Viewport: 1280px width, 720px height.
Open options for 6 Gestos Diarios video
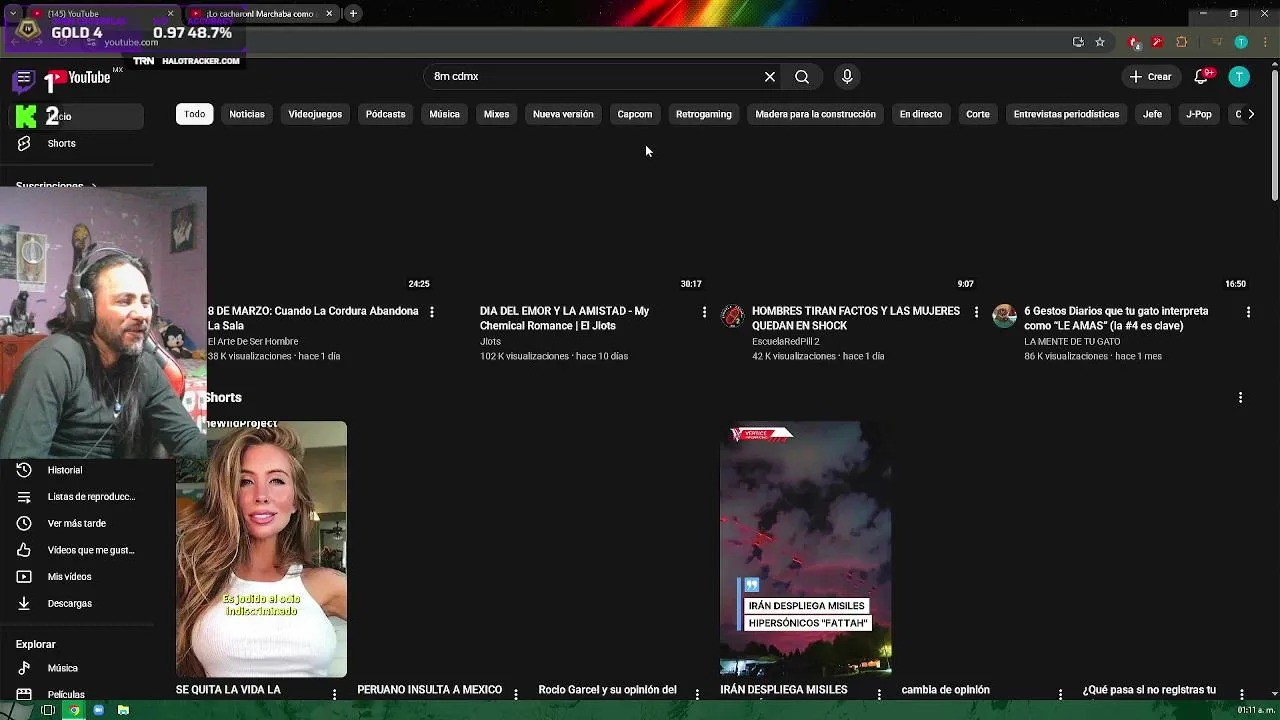coord(1248,313)
